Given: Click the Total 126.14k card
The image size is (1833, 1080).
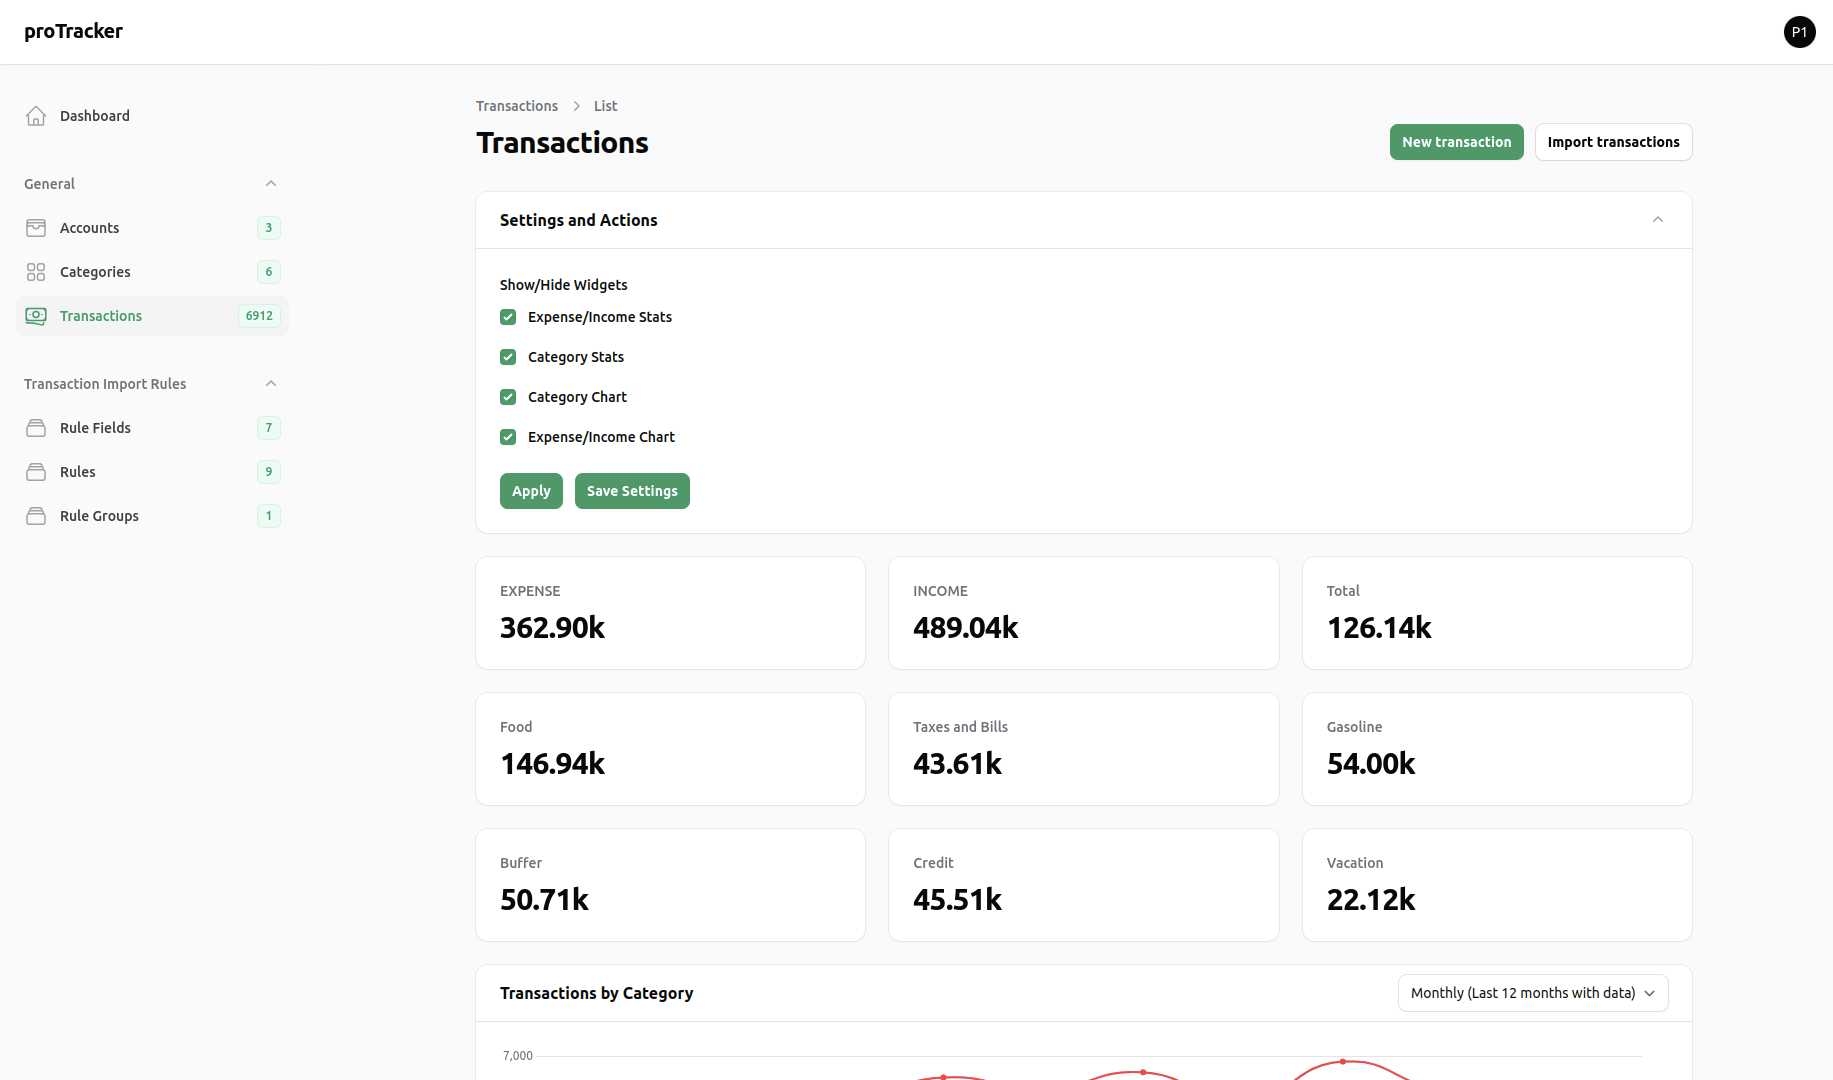Looking at the screenshot, I should point(1497,613).
